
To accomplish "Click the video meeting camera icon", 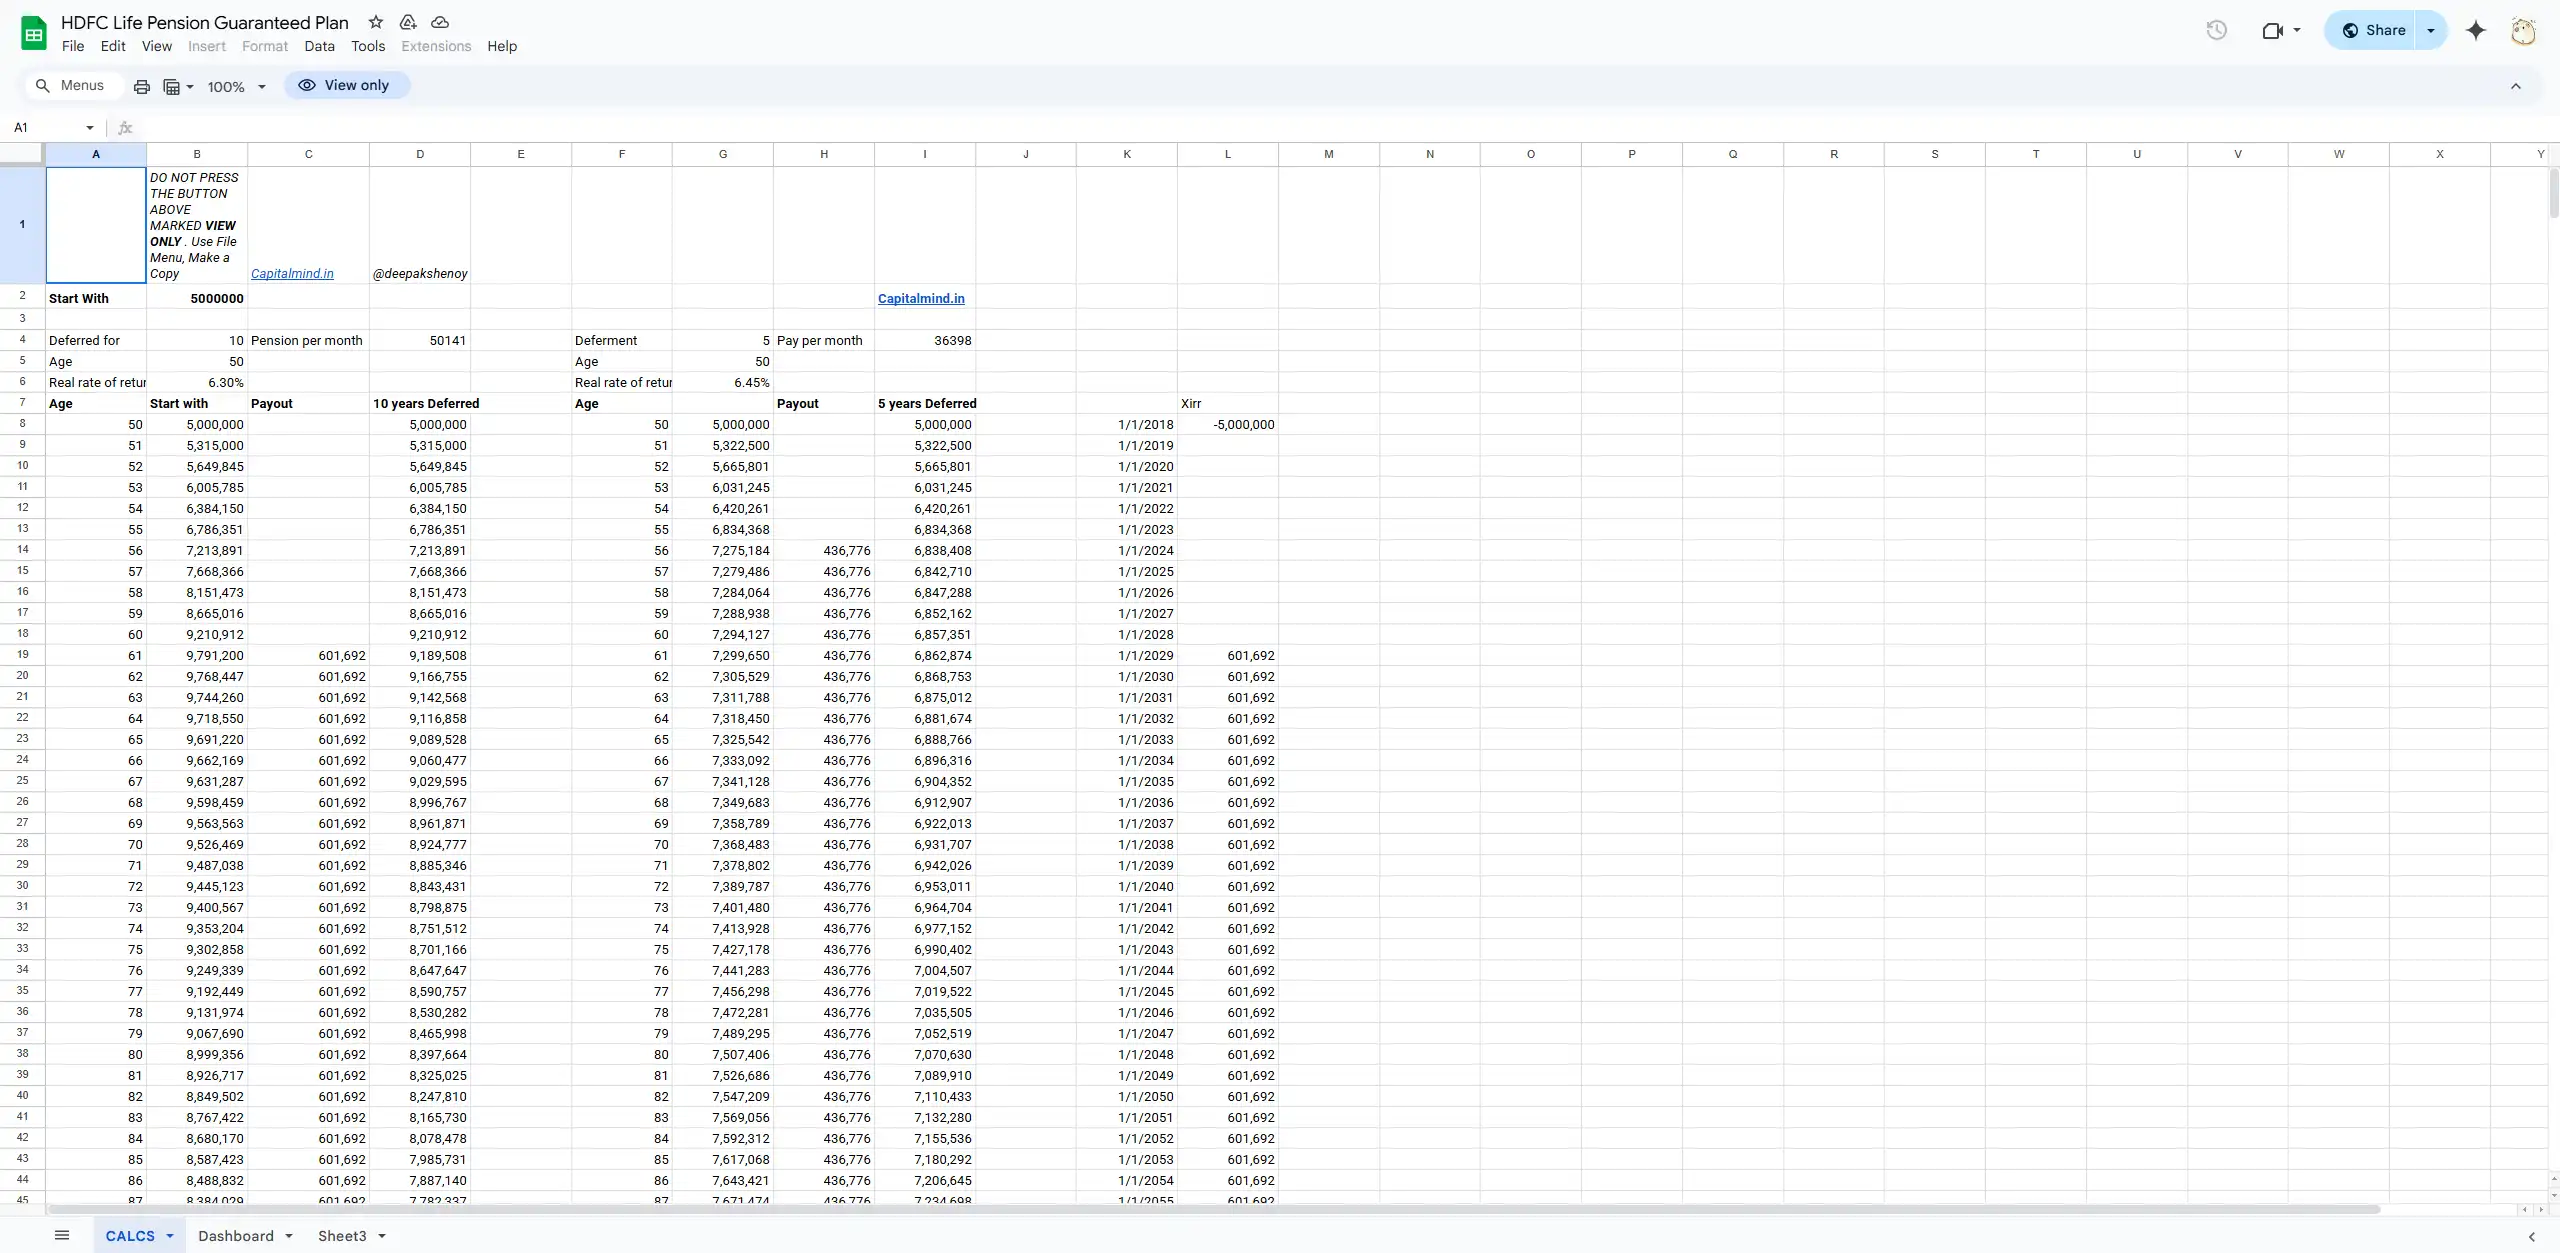I will pyautogui.click(x=2272, y=30).
